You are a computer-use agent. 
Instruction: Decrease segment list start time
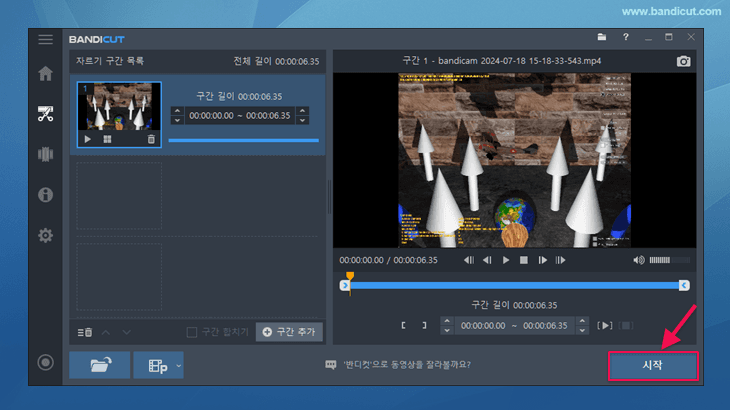(177, 120)
